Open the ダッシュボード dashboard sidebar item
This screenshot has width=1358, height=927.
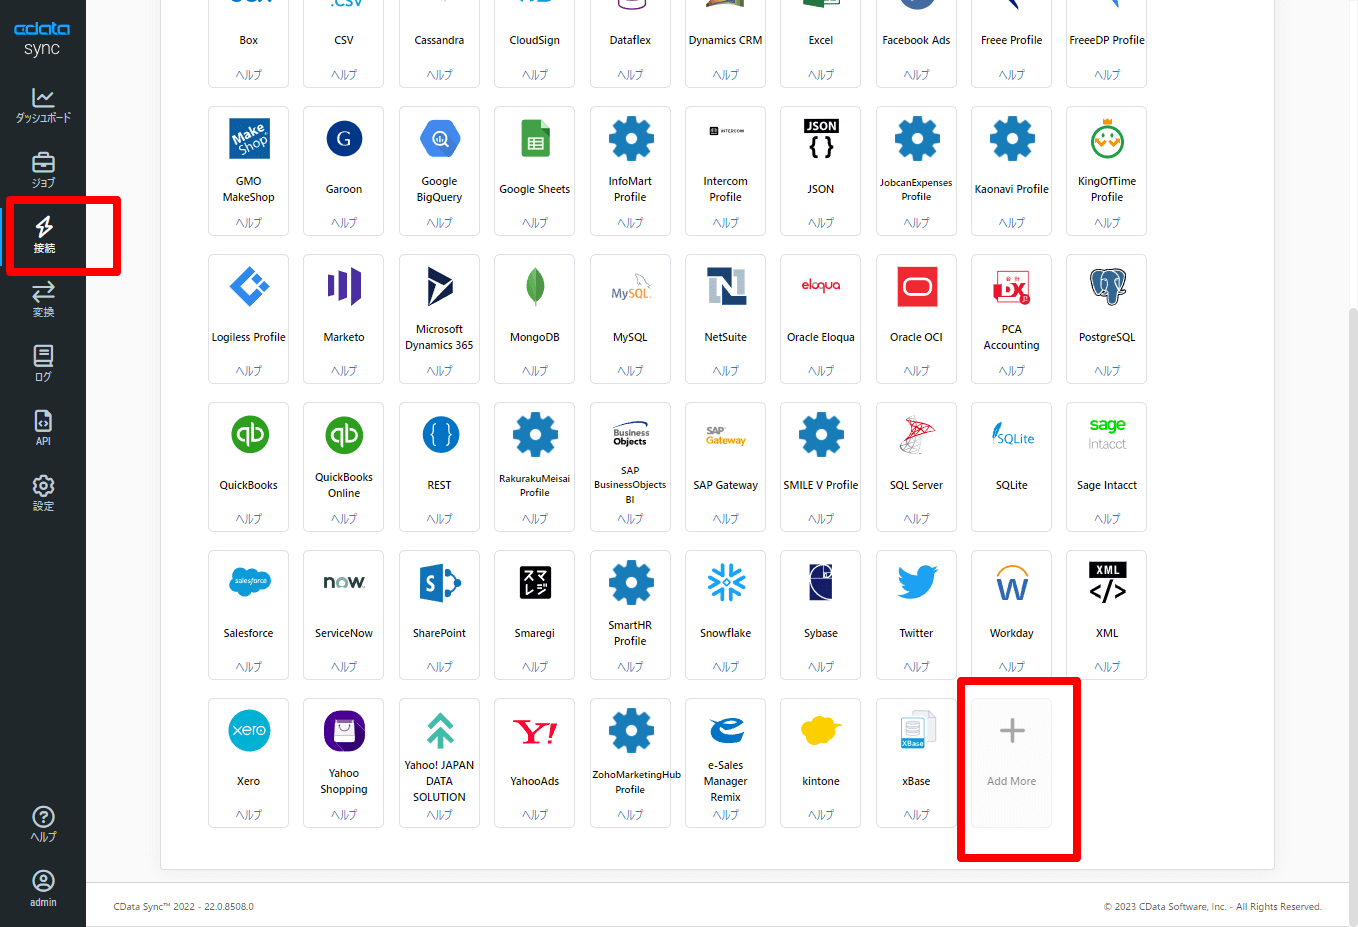point(43,105)
